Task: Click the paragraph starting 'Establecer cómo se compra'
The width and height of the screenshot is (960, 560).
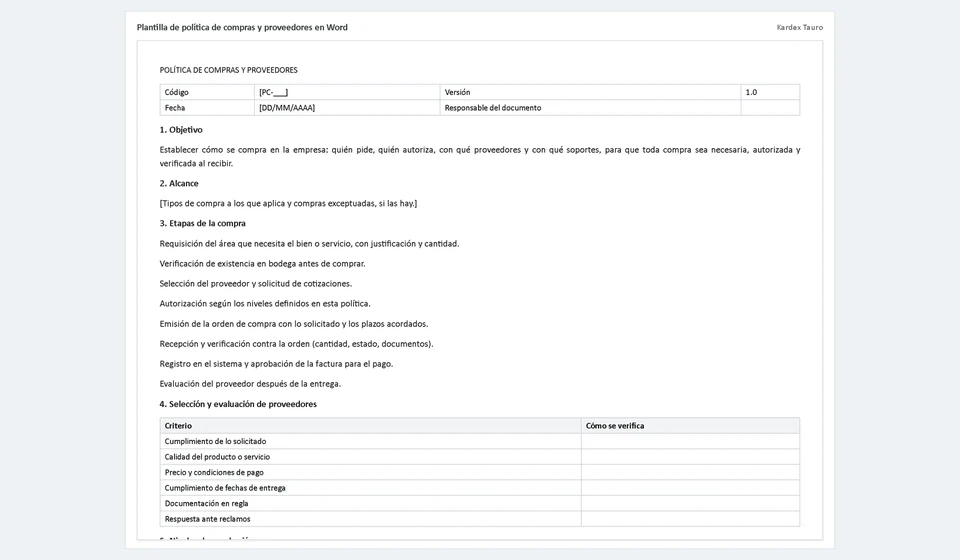Action: tap(480, 157)
